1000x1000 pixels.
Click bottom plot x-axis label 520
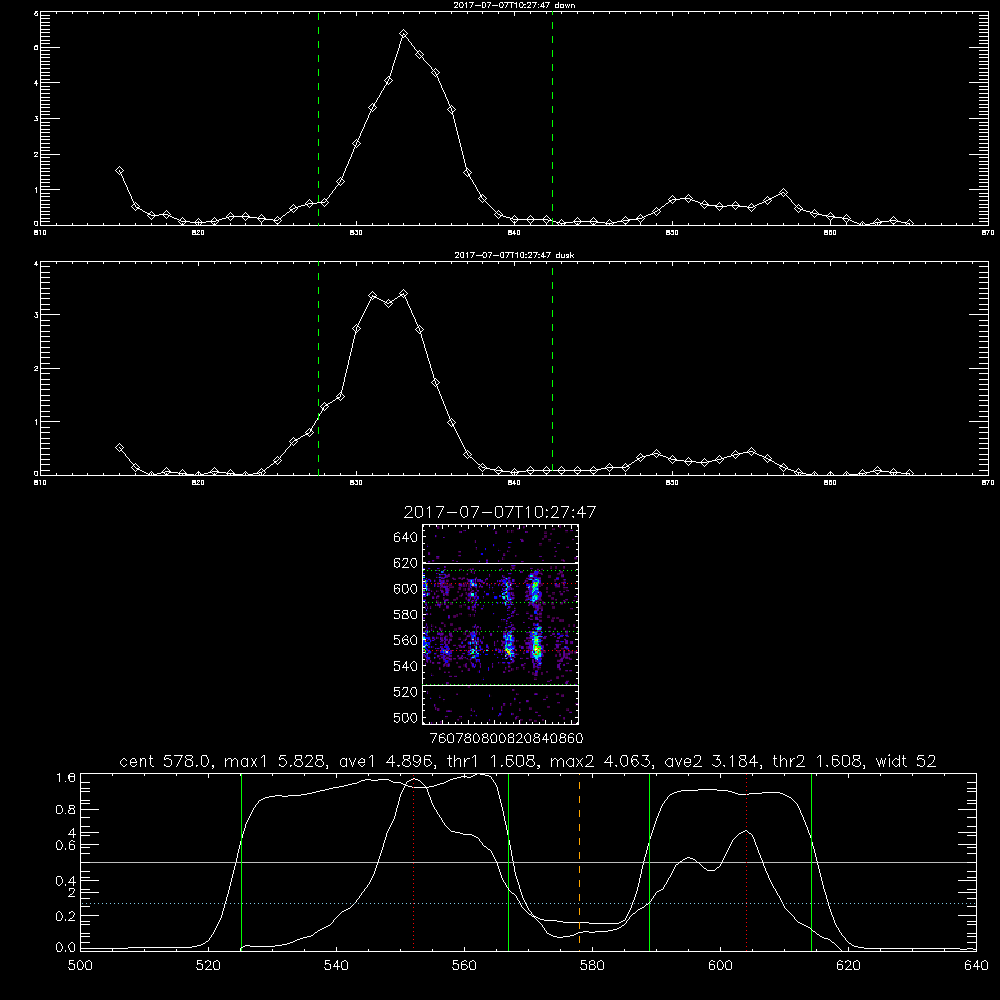pos(208,966)
